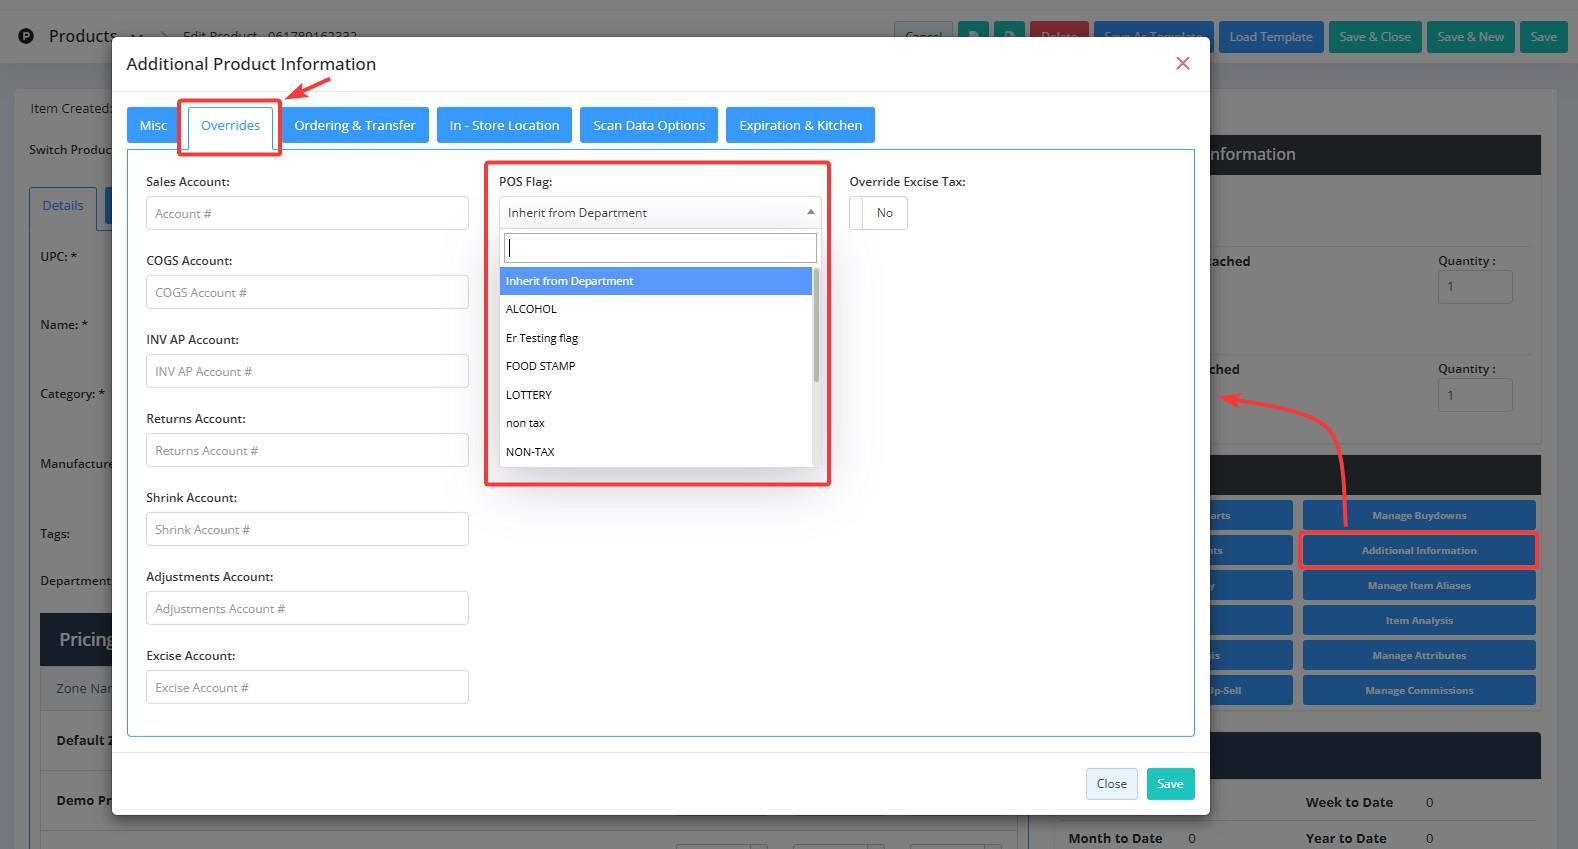Open the Ordering & Transfer tab

click(354, 125)
